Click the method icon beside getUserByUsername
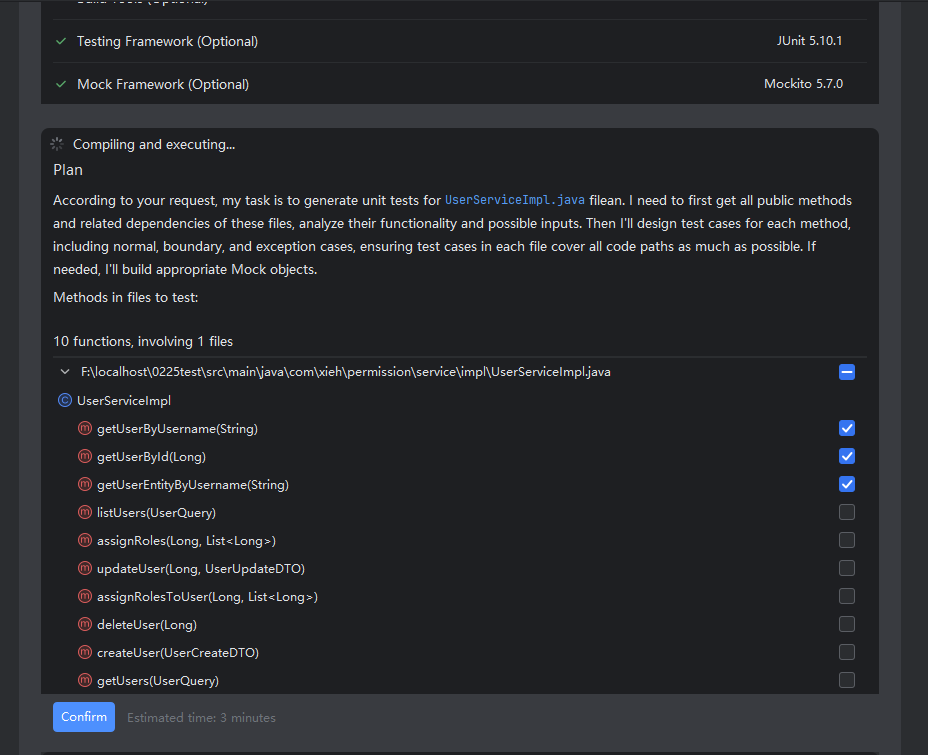The image size is (928, 755). click(85, 429)
